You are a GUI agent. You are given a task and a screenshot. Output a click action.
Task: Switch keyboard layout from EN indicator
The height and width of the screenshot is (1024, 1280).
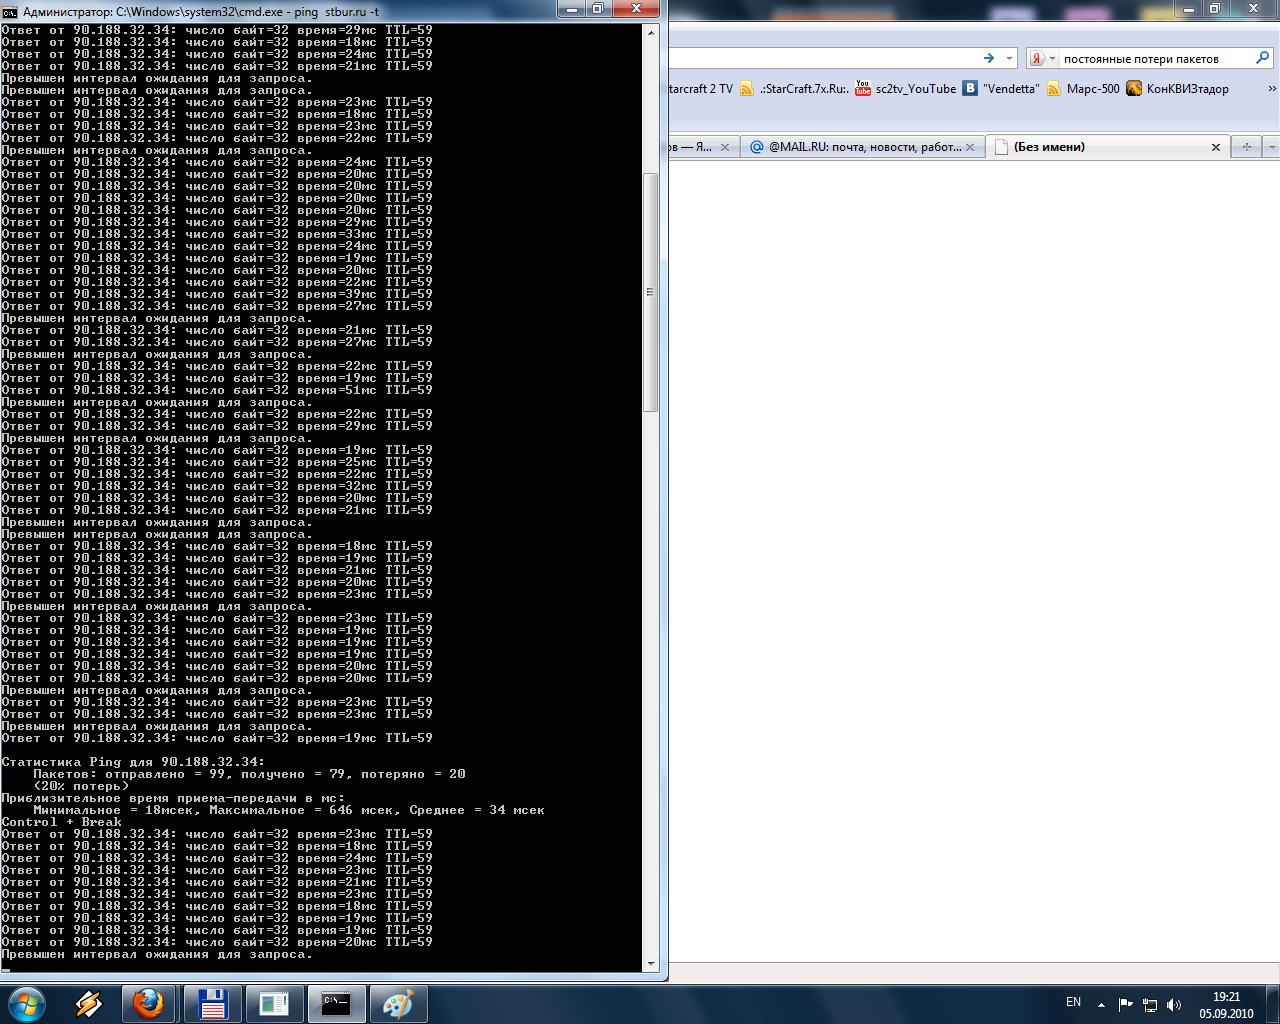[1075, 1003]
